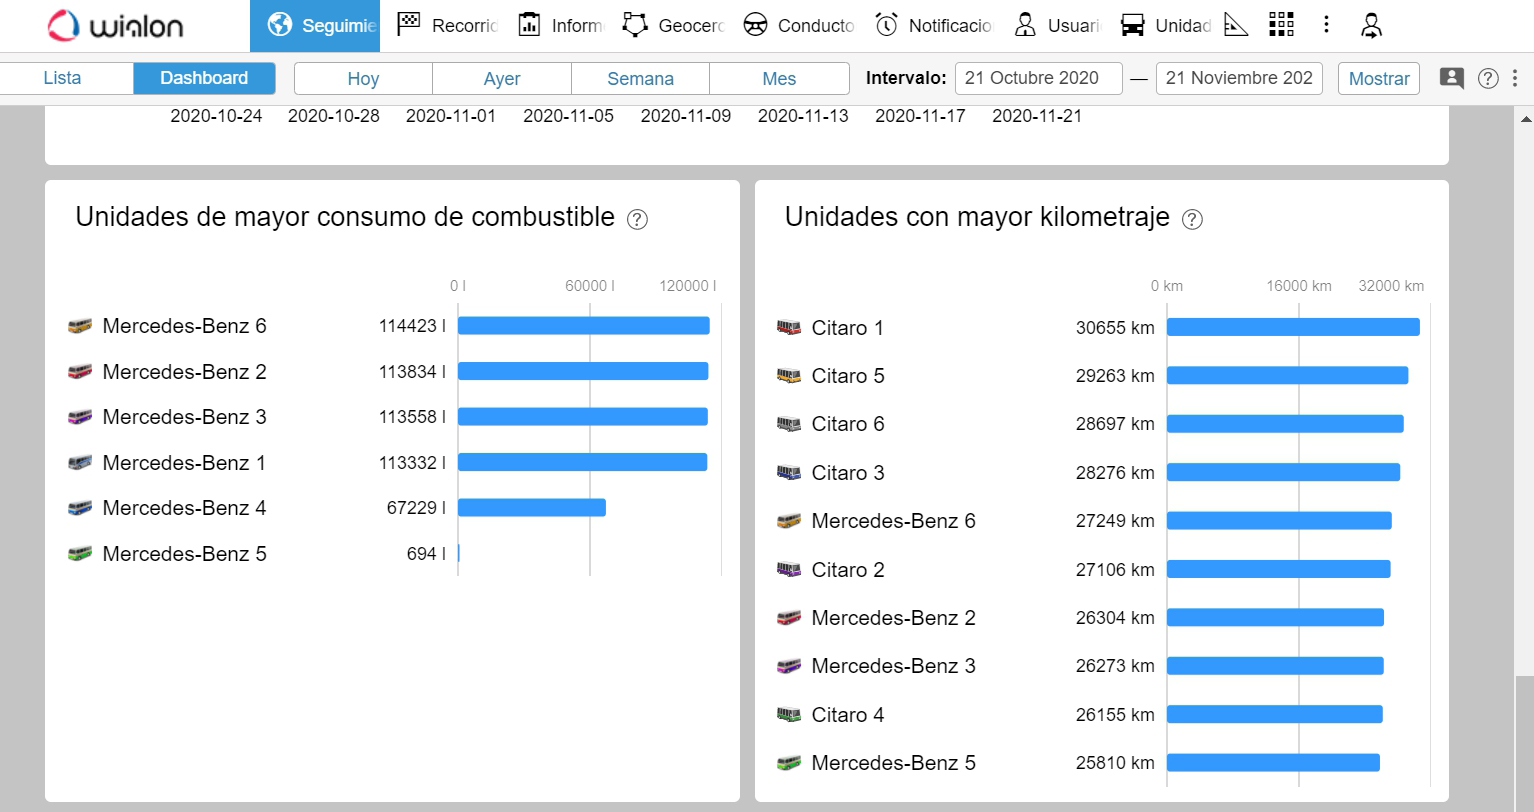Click the end date 21 Noviembre field

pyautogui.click(x=1238, y=78)
